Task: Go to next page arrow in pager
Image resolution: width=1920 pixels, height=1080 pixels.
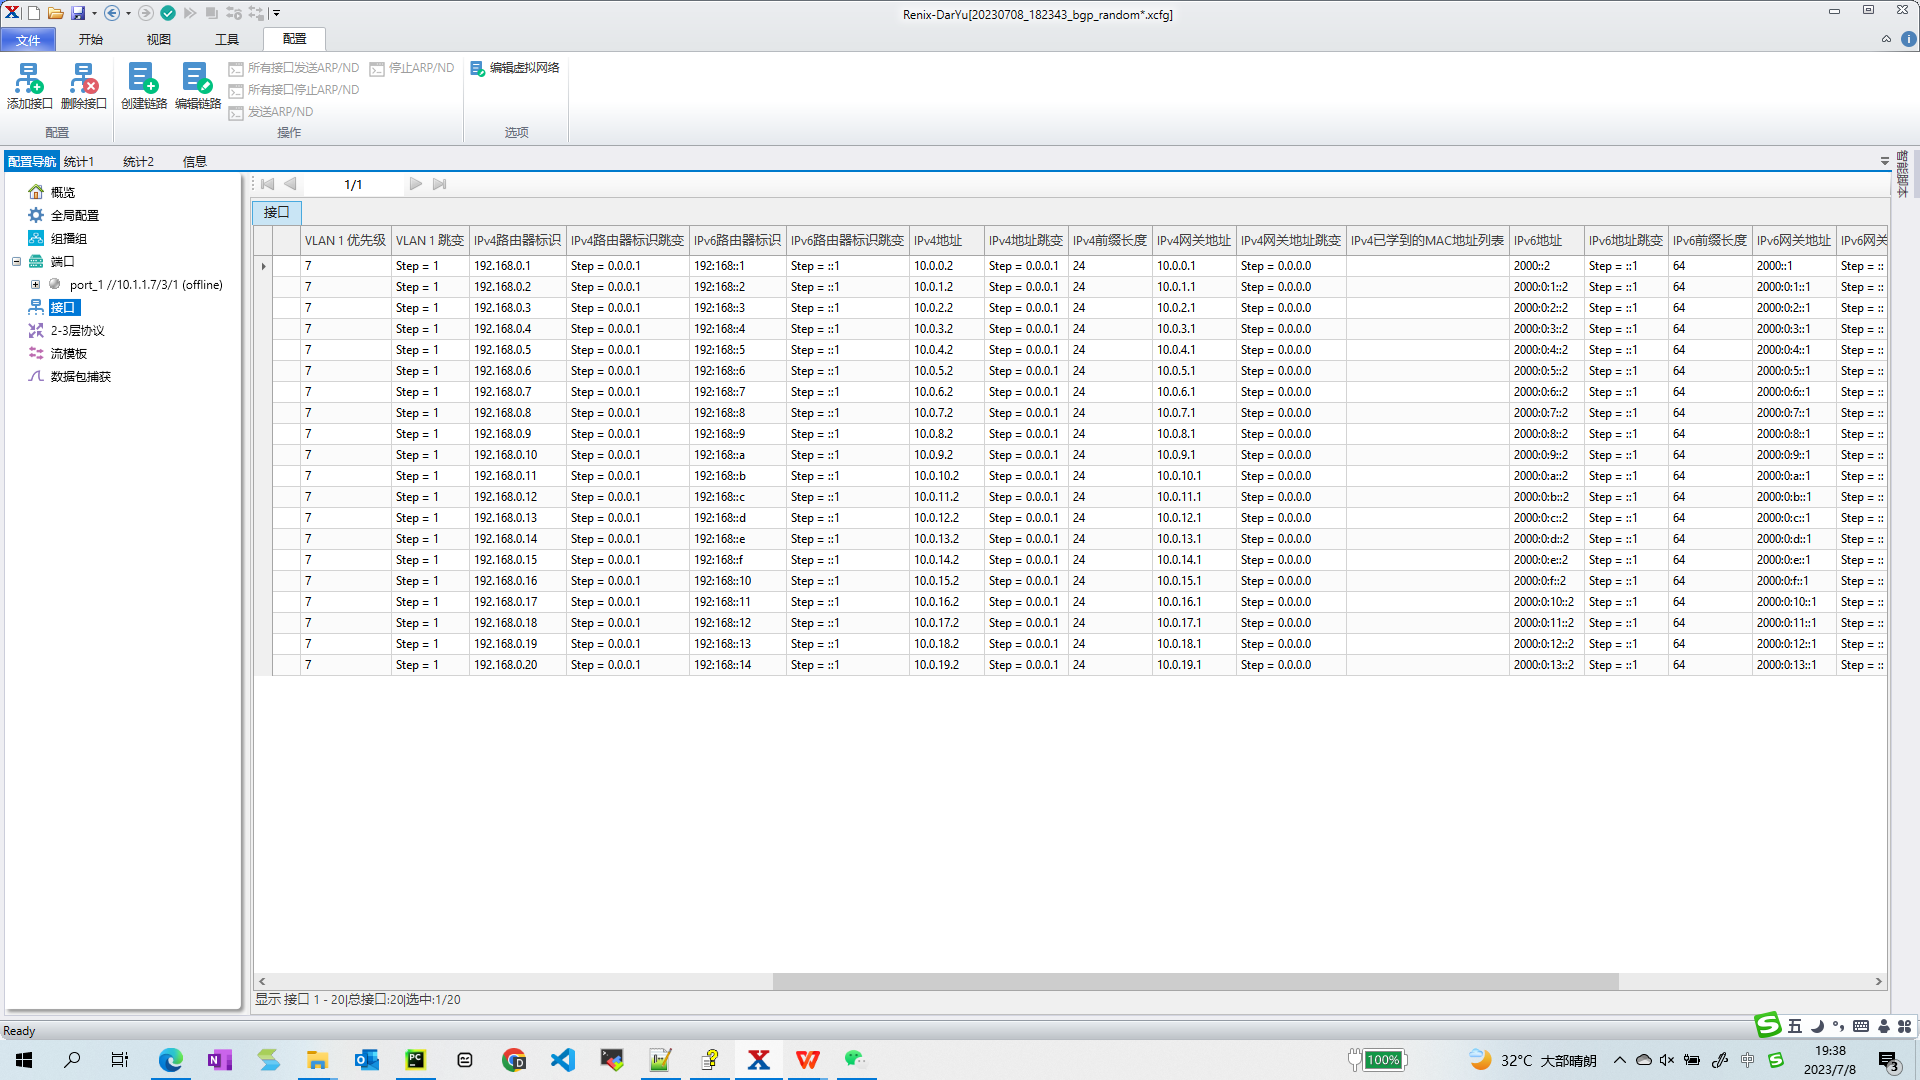Action: tap(415, 184)
